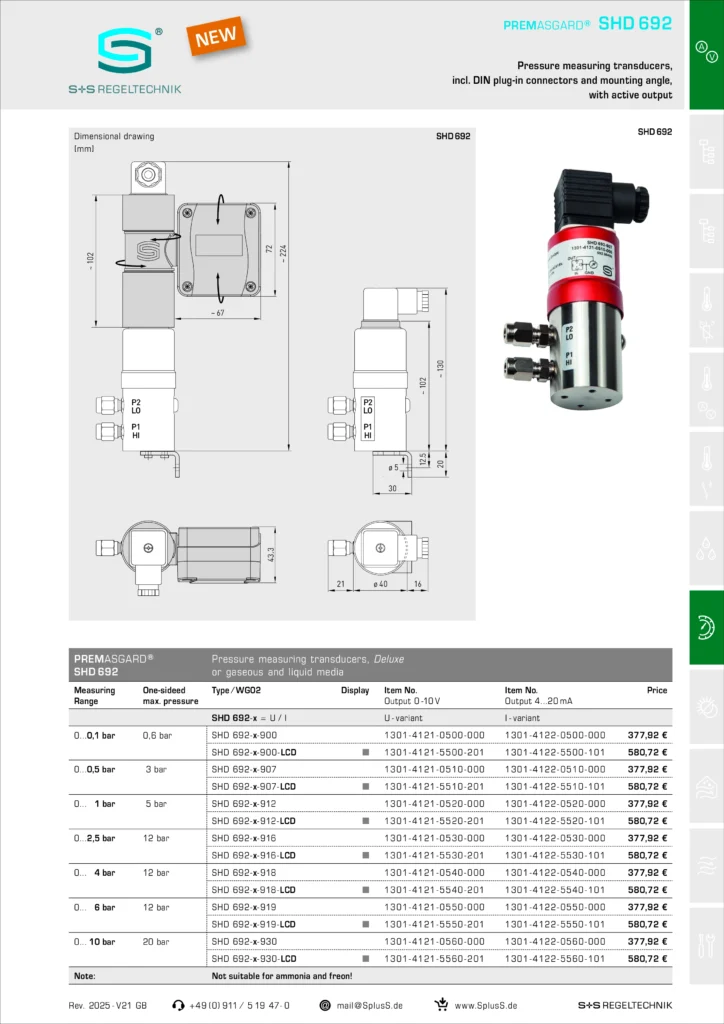Click the orange NEW badge
Image resolution: width=724 pixels, height=1024 pixels.
click(217, 35)
